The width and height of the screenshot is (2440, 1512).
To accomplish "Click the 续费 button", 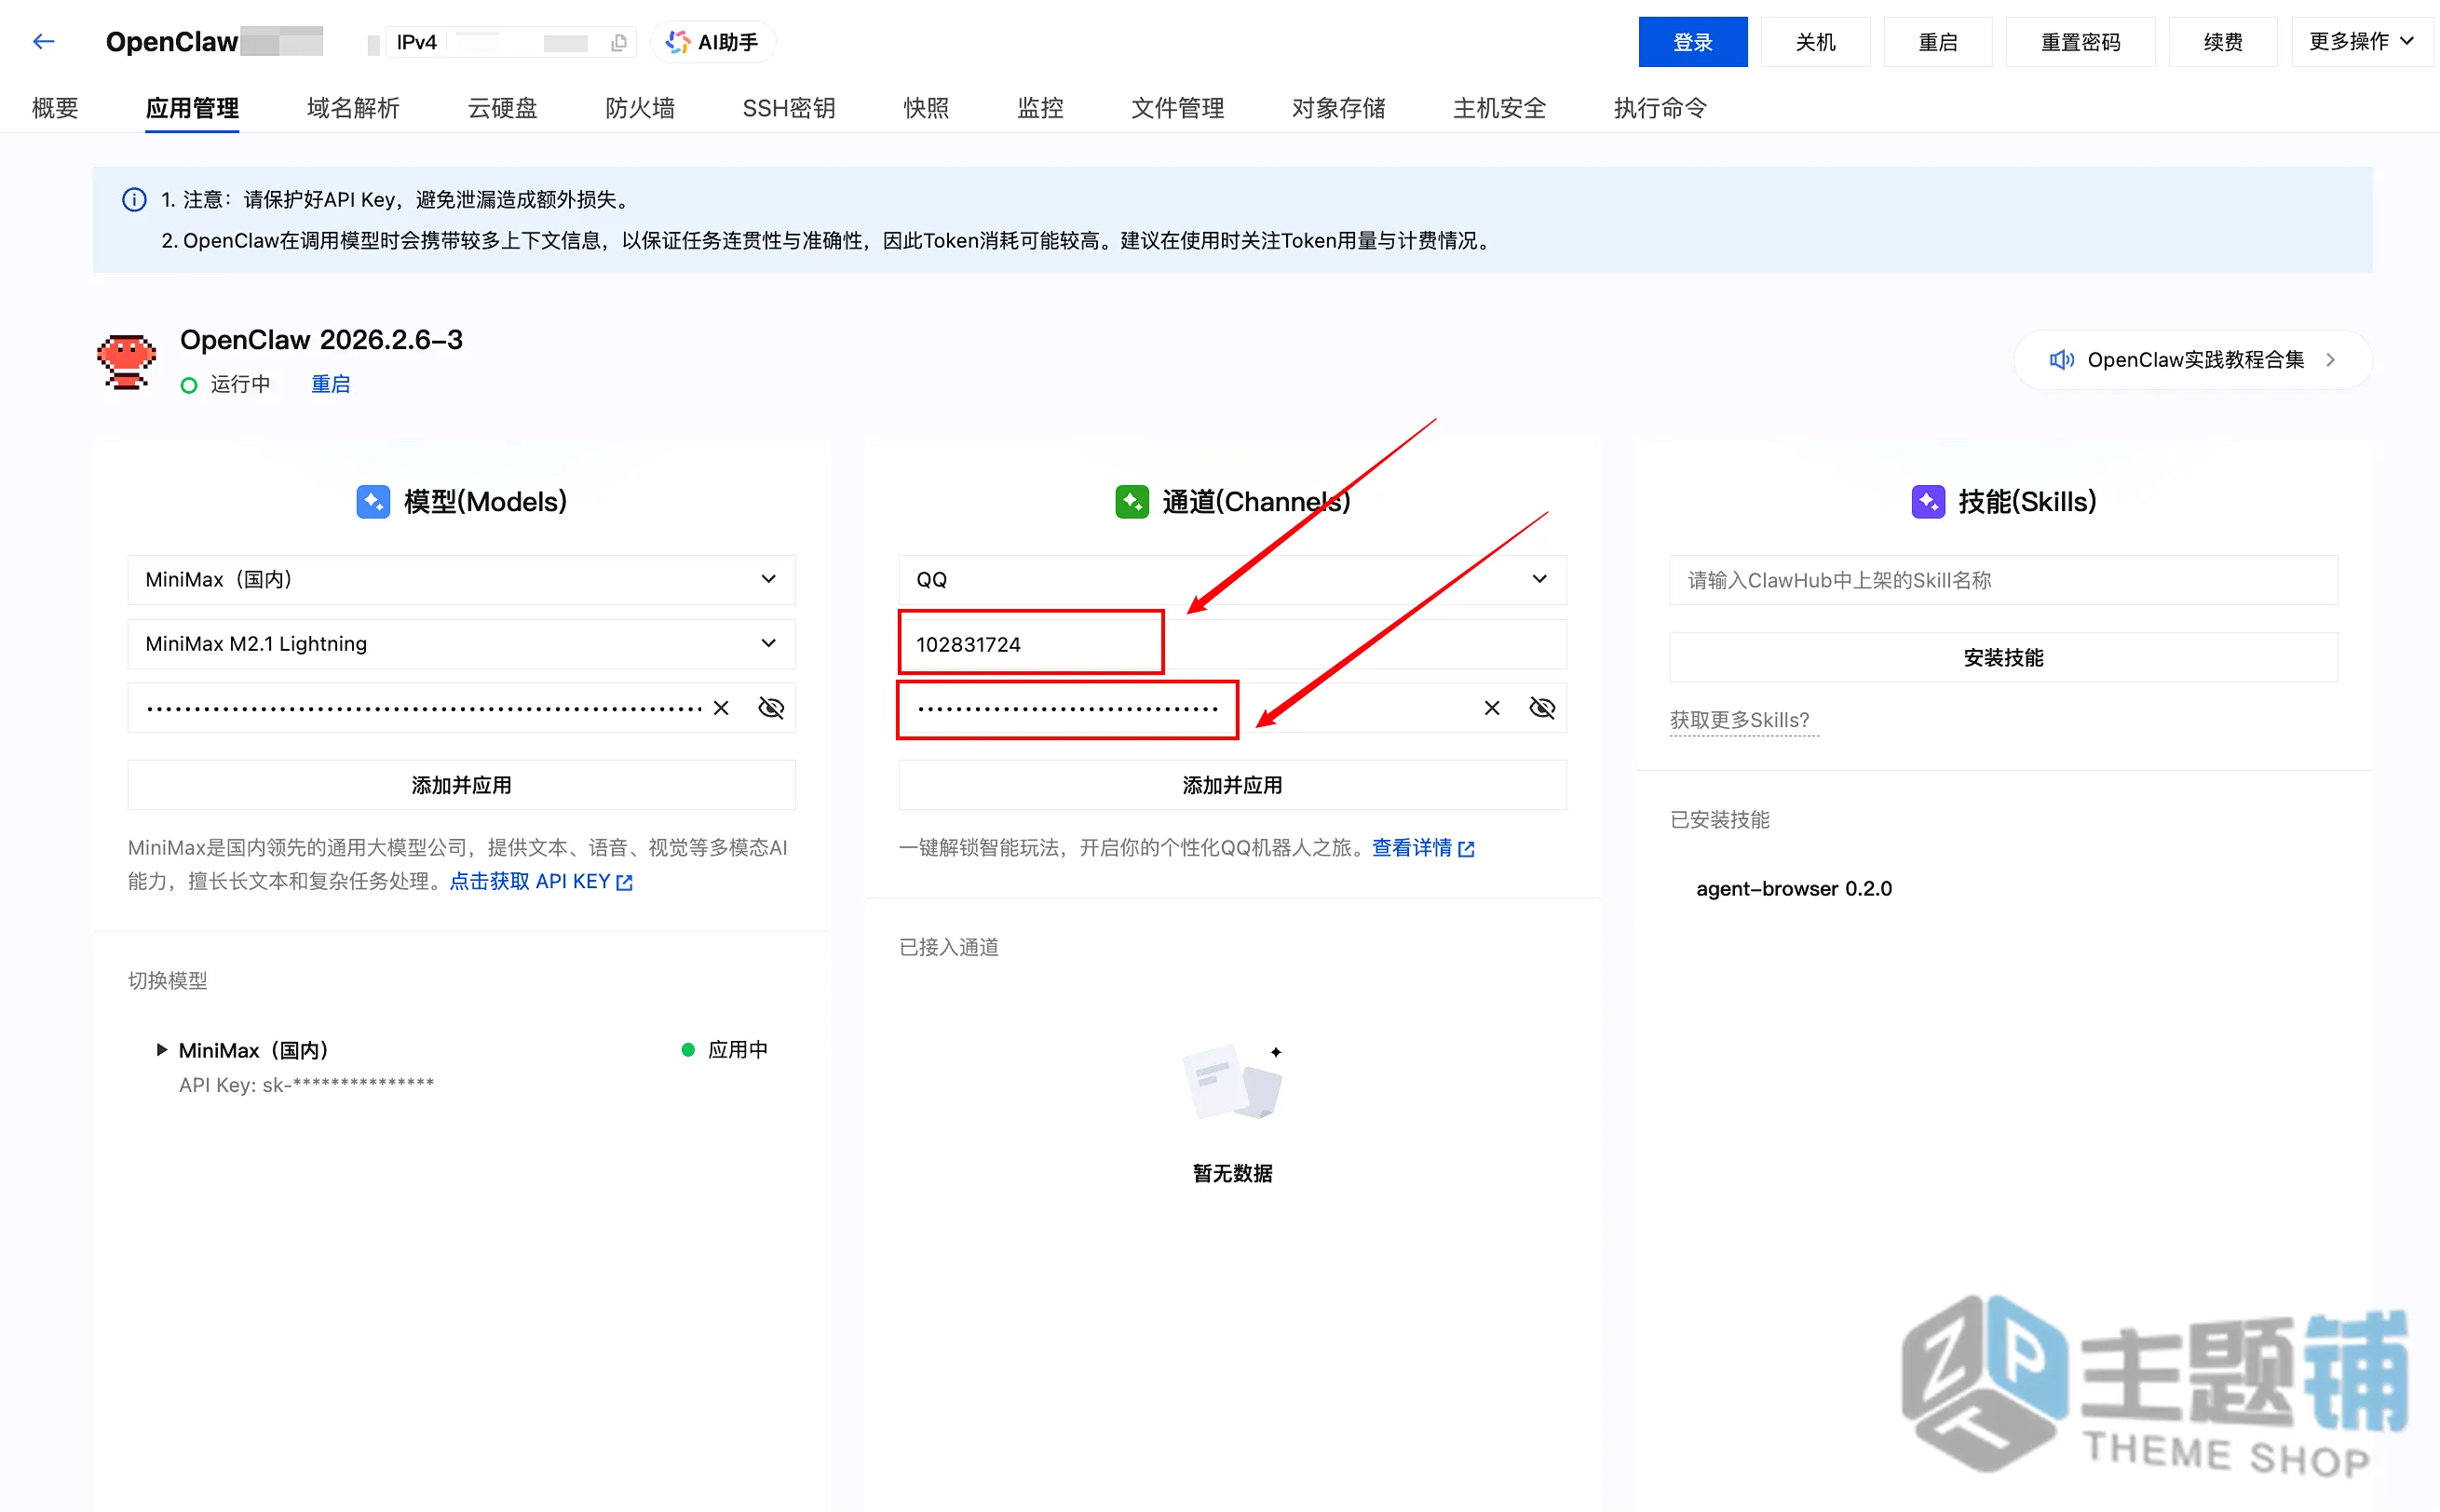I will (x=2223, y=42).
